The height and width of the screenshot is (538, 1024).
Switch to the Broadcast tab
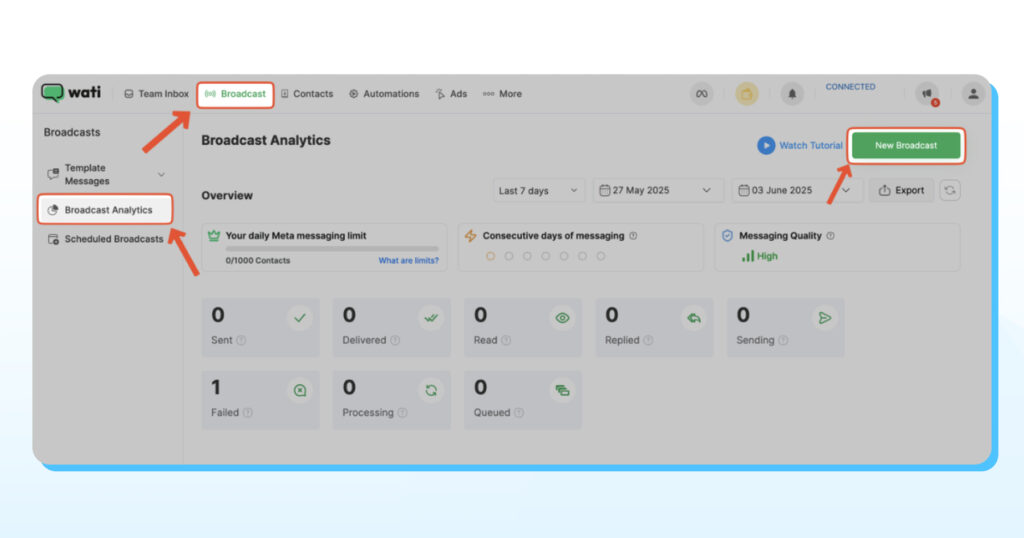(x=235, y=94)
